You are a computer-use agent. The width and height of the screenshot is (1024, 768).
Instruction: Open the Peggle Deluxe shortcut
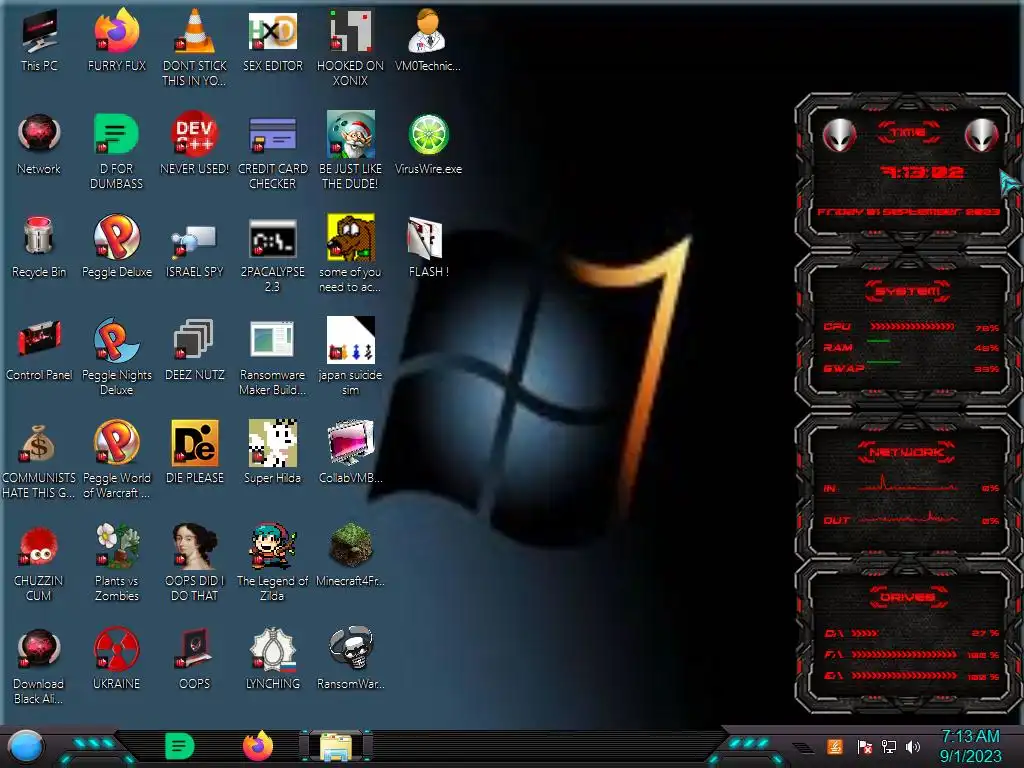pyautogui.click(x=116, y=247)
